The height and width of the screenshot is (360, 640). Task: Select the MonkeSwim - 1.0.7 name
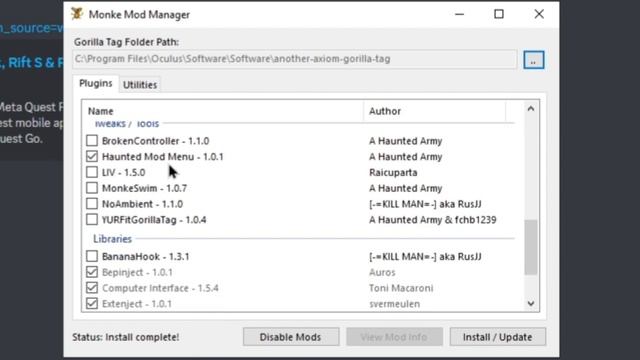(x=144, y=188)
